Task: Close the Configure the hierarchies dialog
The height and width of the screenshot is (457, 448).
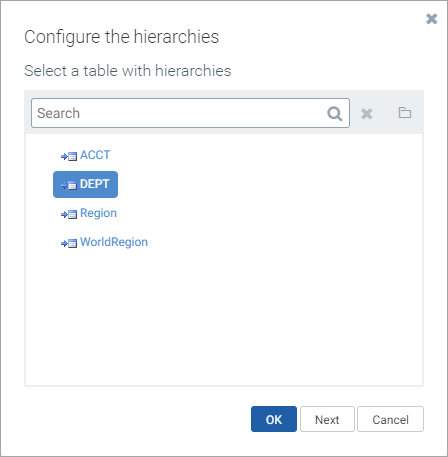Action: coord(432,19)
